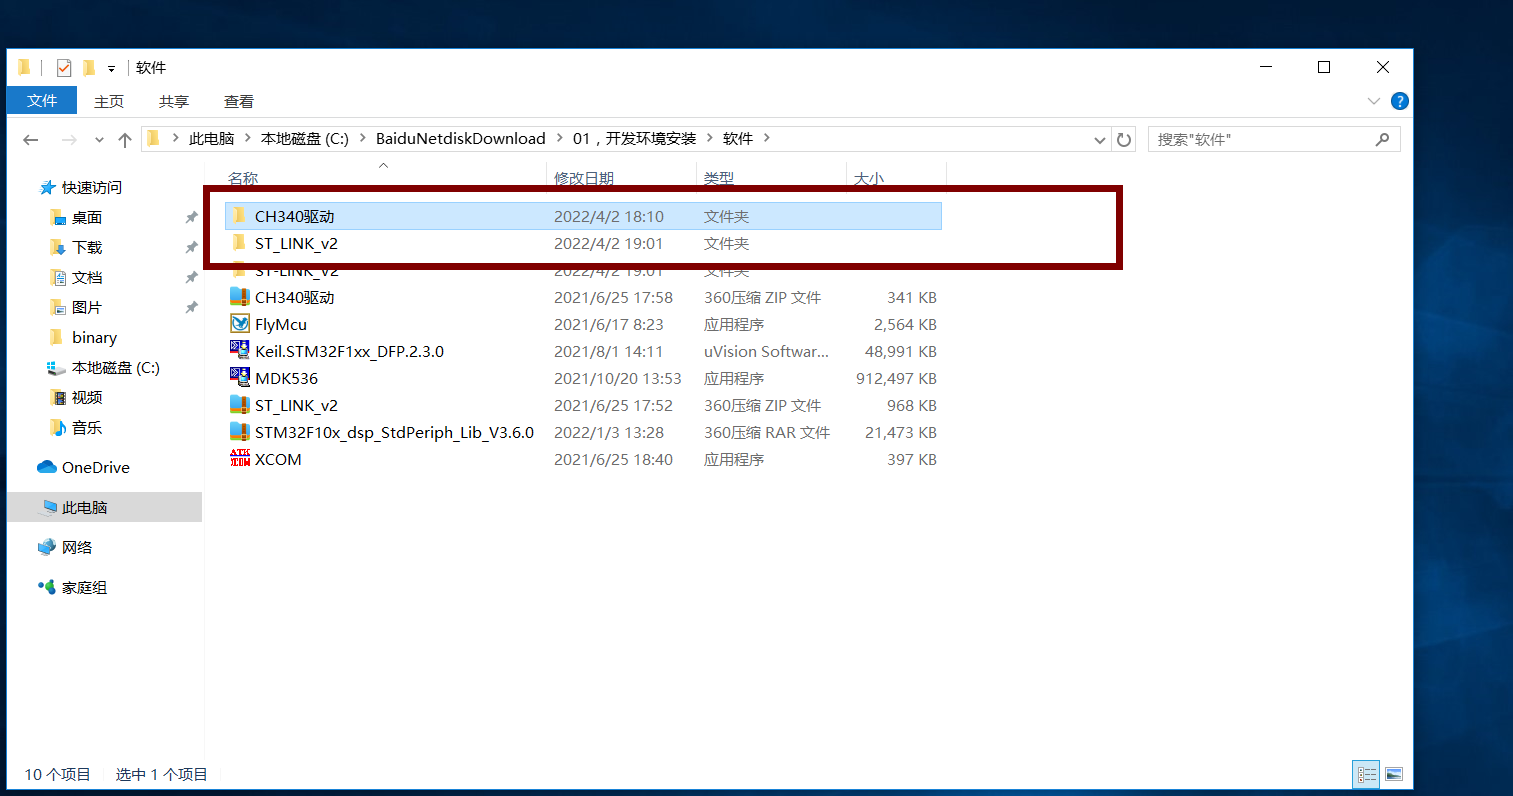
Task: Open 音乐 in the navigation pane
Action: pos(87,427)
